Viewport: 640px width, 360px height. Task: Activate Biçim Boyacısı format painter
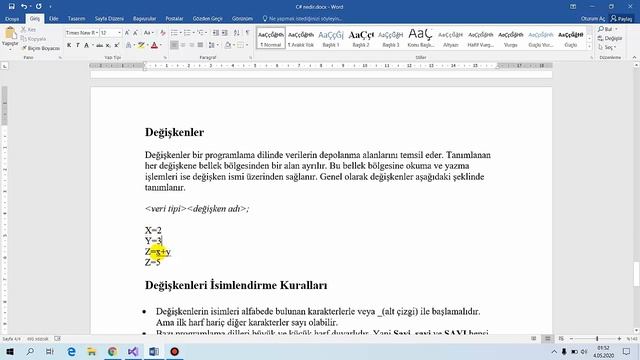40,48
